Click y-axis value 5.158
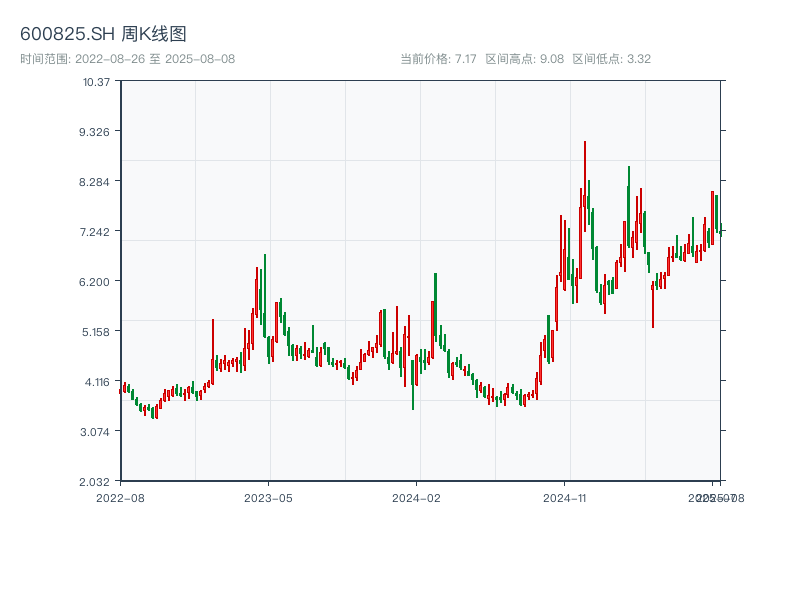Image resolution: width=800 pixels, height=600 pixels. pyautogui.click(x=96, y=332)
